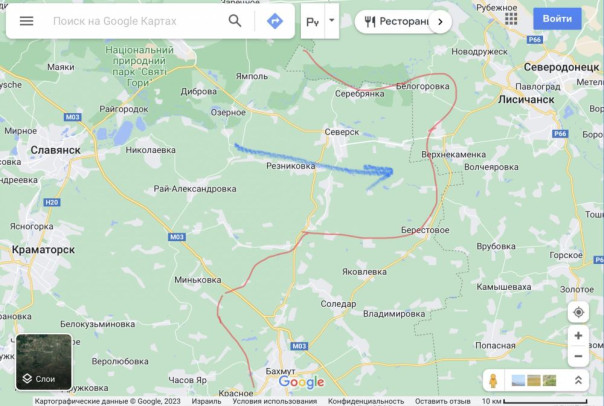
Task: Open the Google apps grid
Action: click(511, 18)
